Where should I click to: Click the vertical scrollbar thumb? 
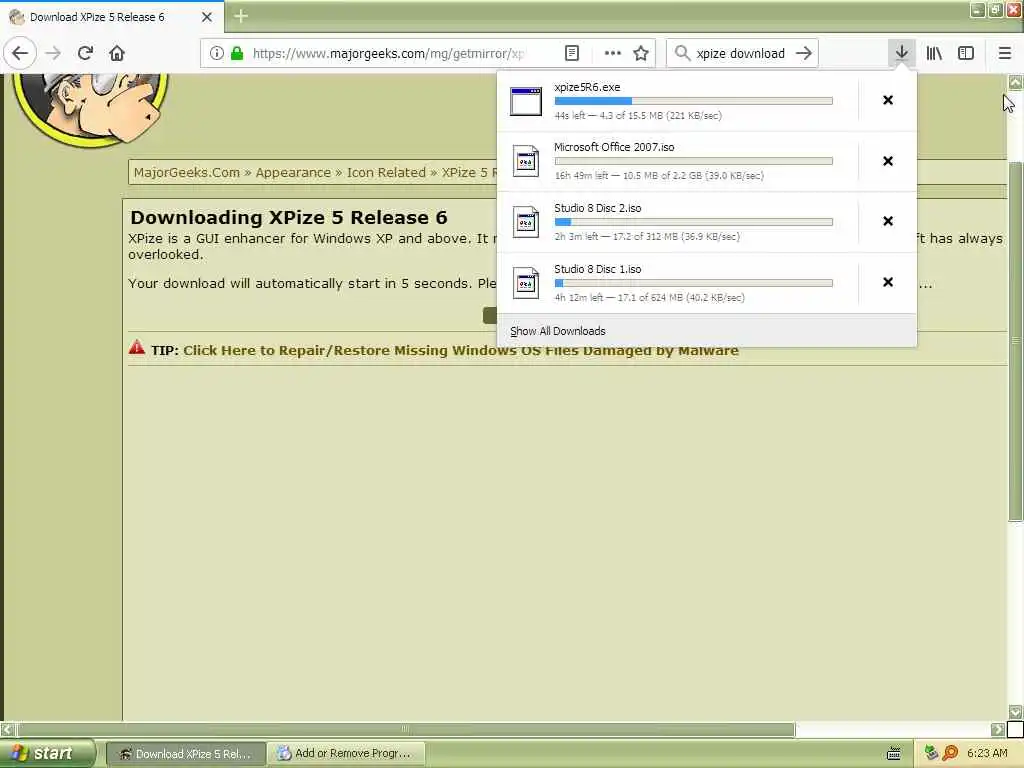pos(1015,340)
